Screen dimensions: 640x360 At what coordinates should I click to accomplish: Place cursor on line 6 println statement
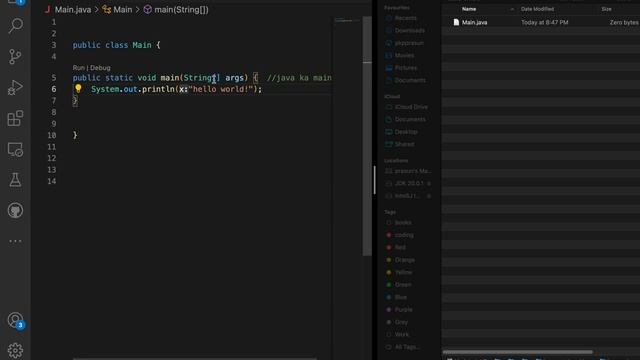176,89
